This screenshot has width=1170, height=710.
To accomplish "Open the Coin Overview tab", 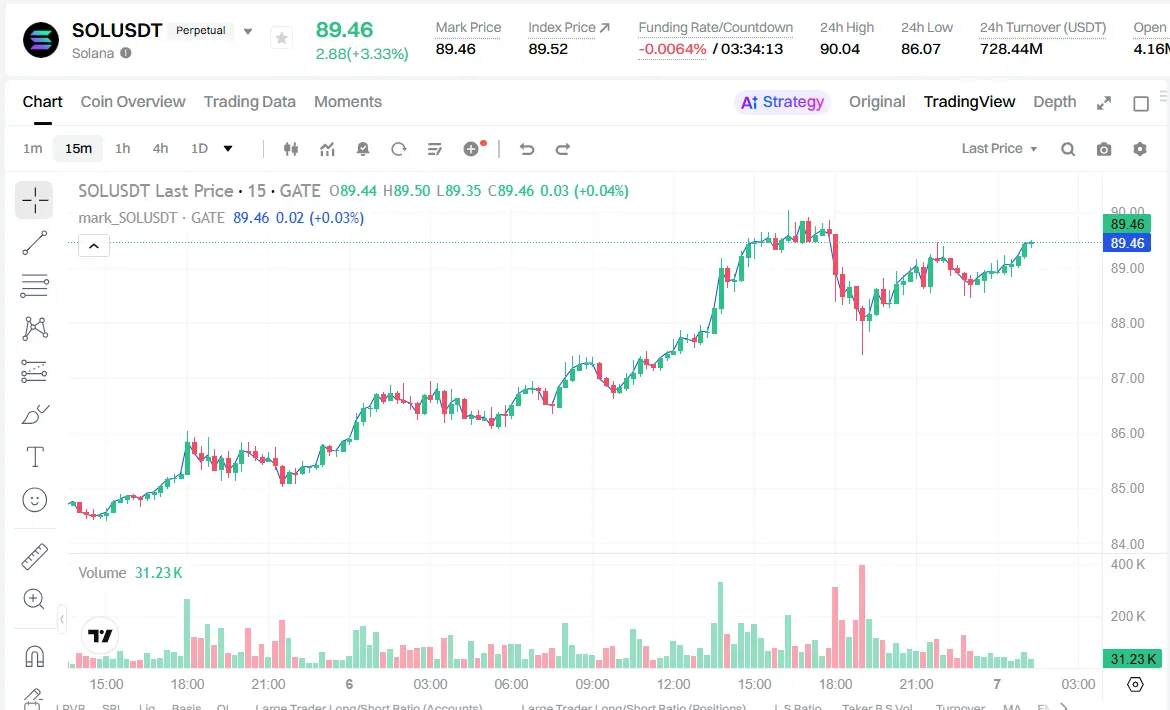I will click(133, 102).
